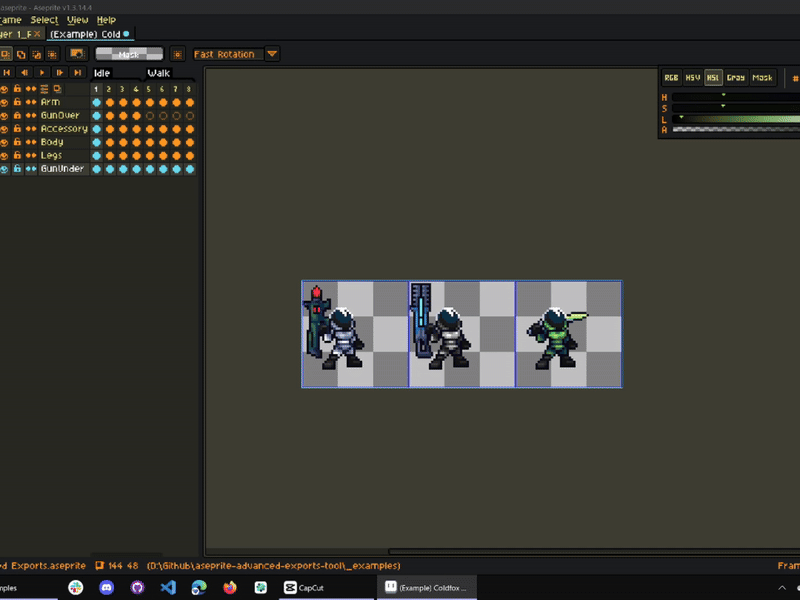Screen dimensions: 800x600
Task: Open the Fast Rotation algorithm dropdown
Action: pyautogui.click(x=272, y=54)
